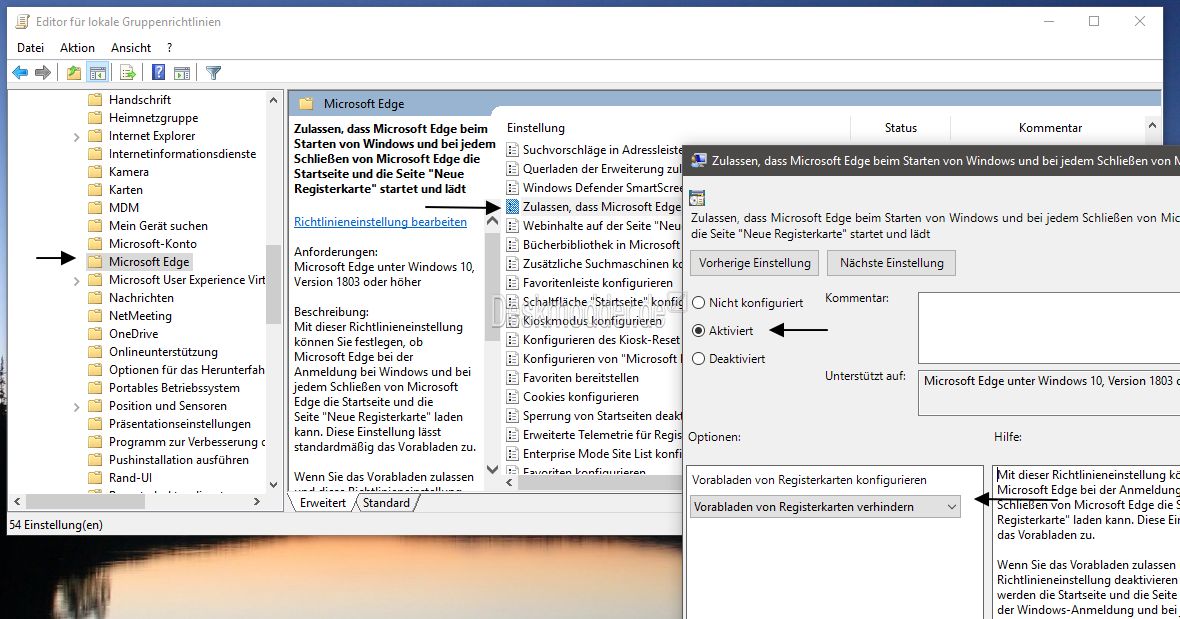Click the policy icon beside Suchvorschläge in Adressleiste
This screenshot has height=619, width=1180.
[512, 150]
